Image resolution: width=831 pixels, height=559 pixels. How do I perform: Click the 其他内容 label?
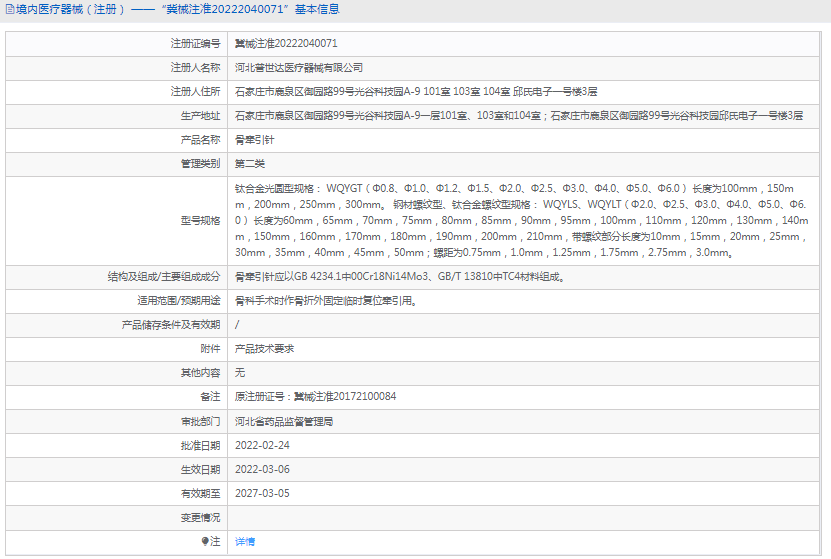coord(200,372)
